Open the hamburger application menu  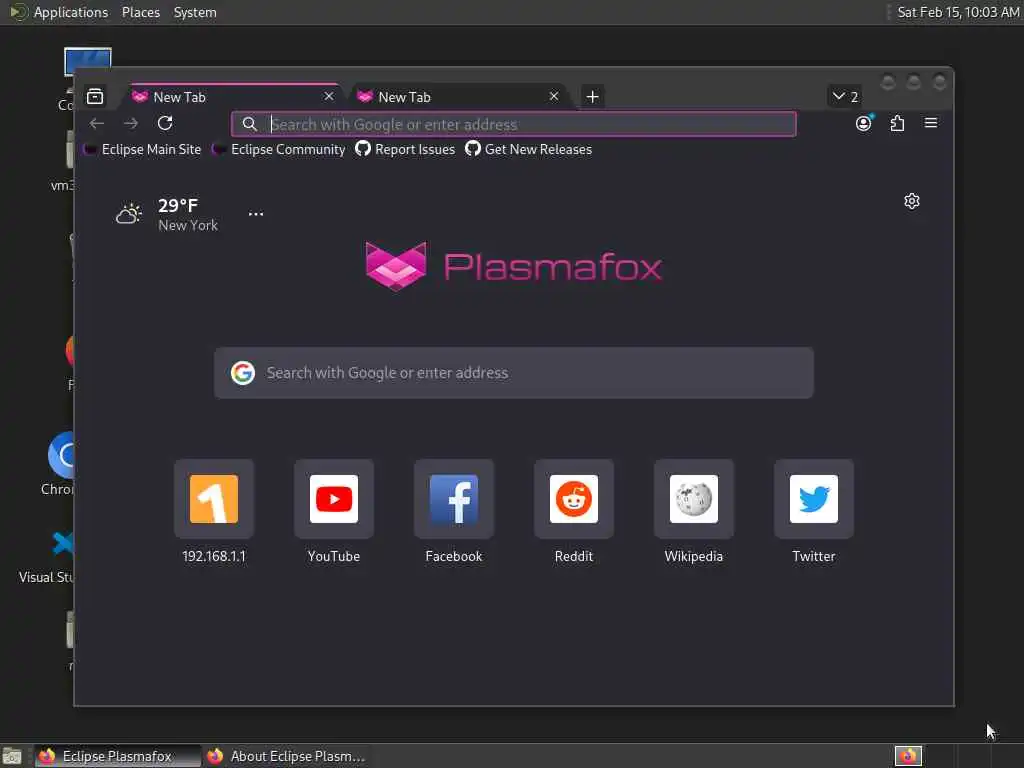[x=931, y=123]
